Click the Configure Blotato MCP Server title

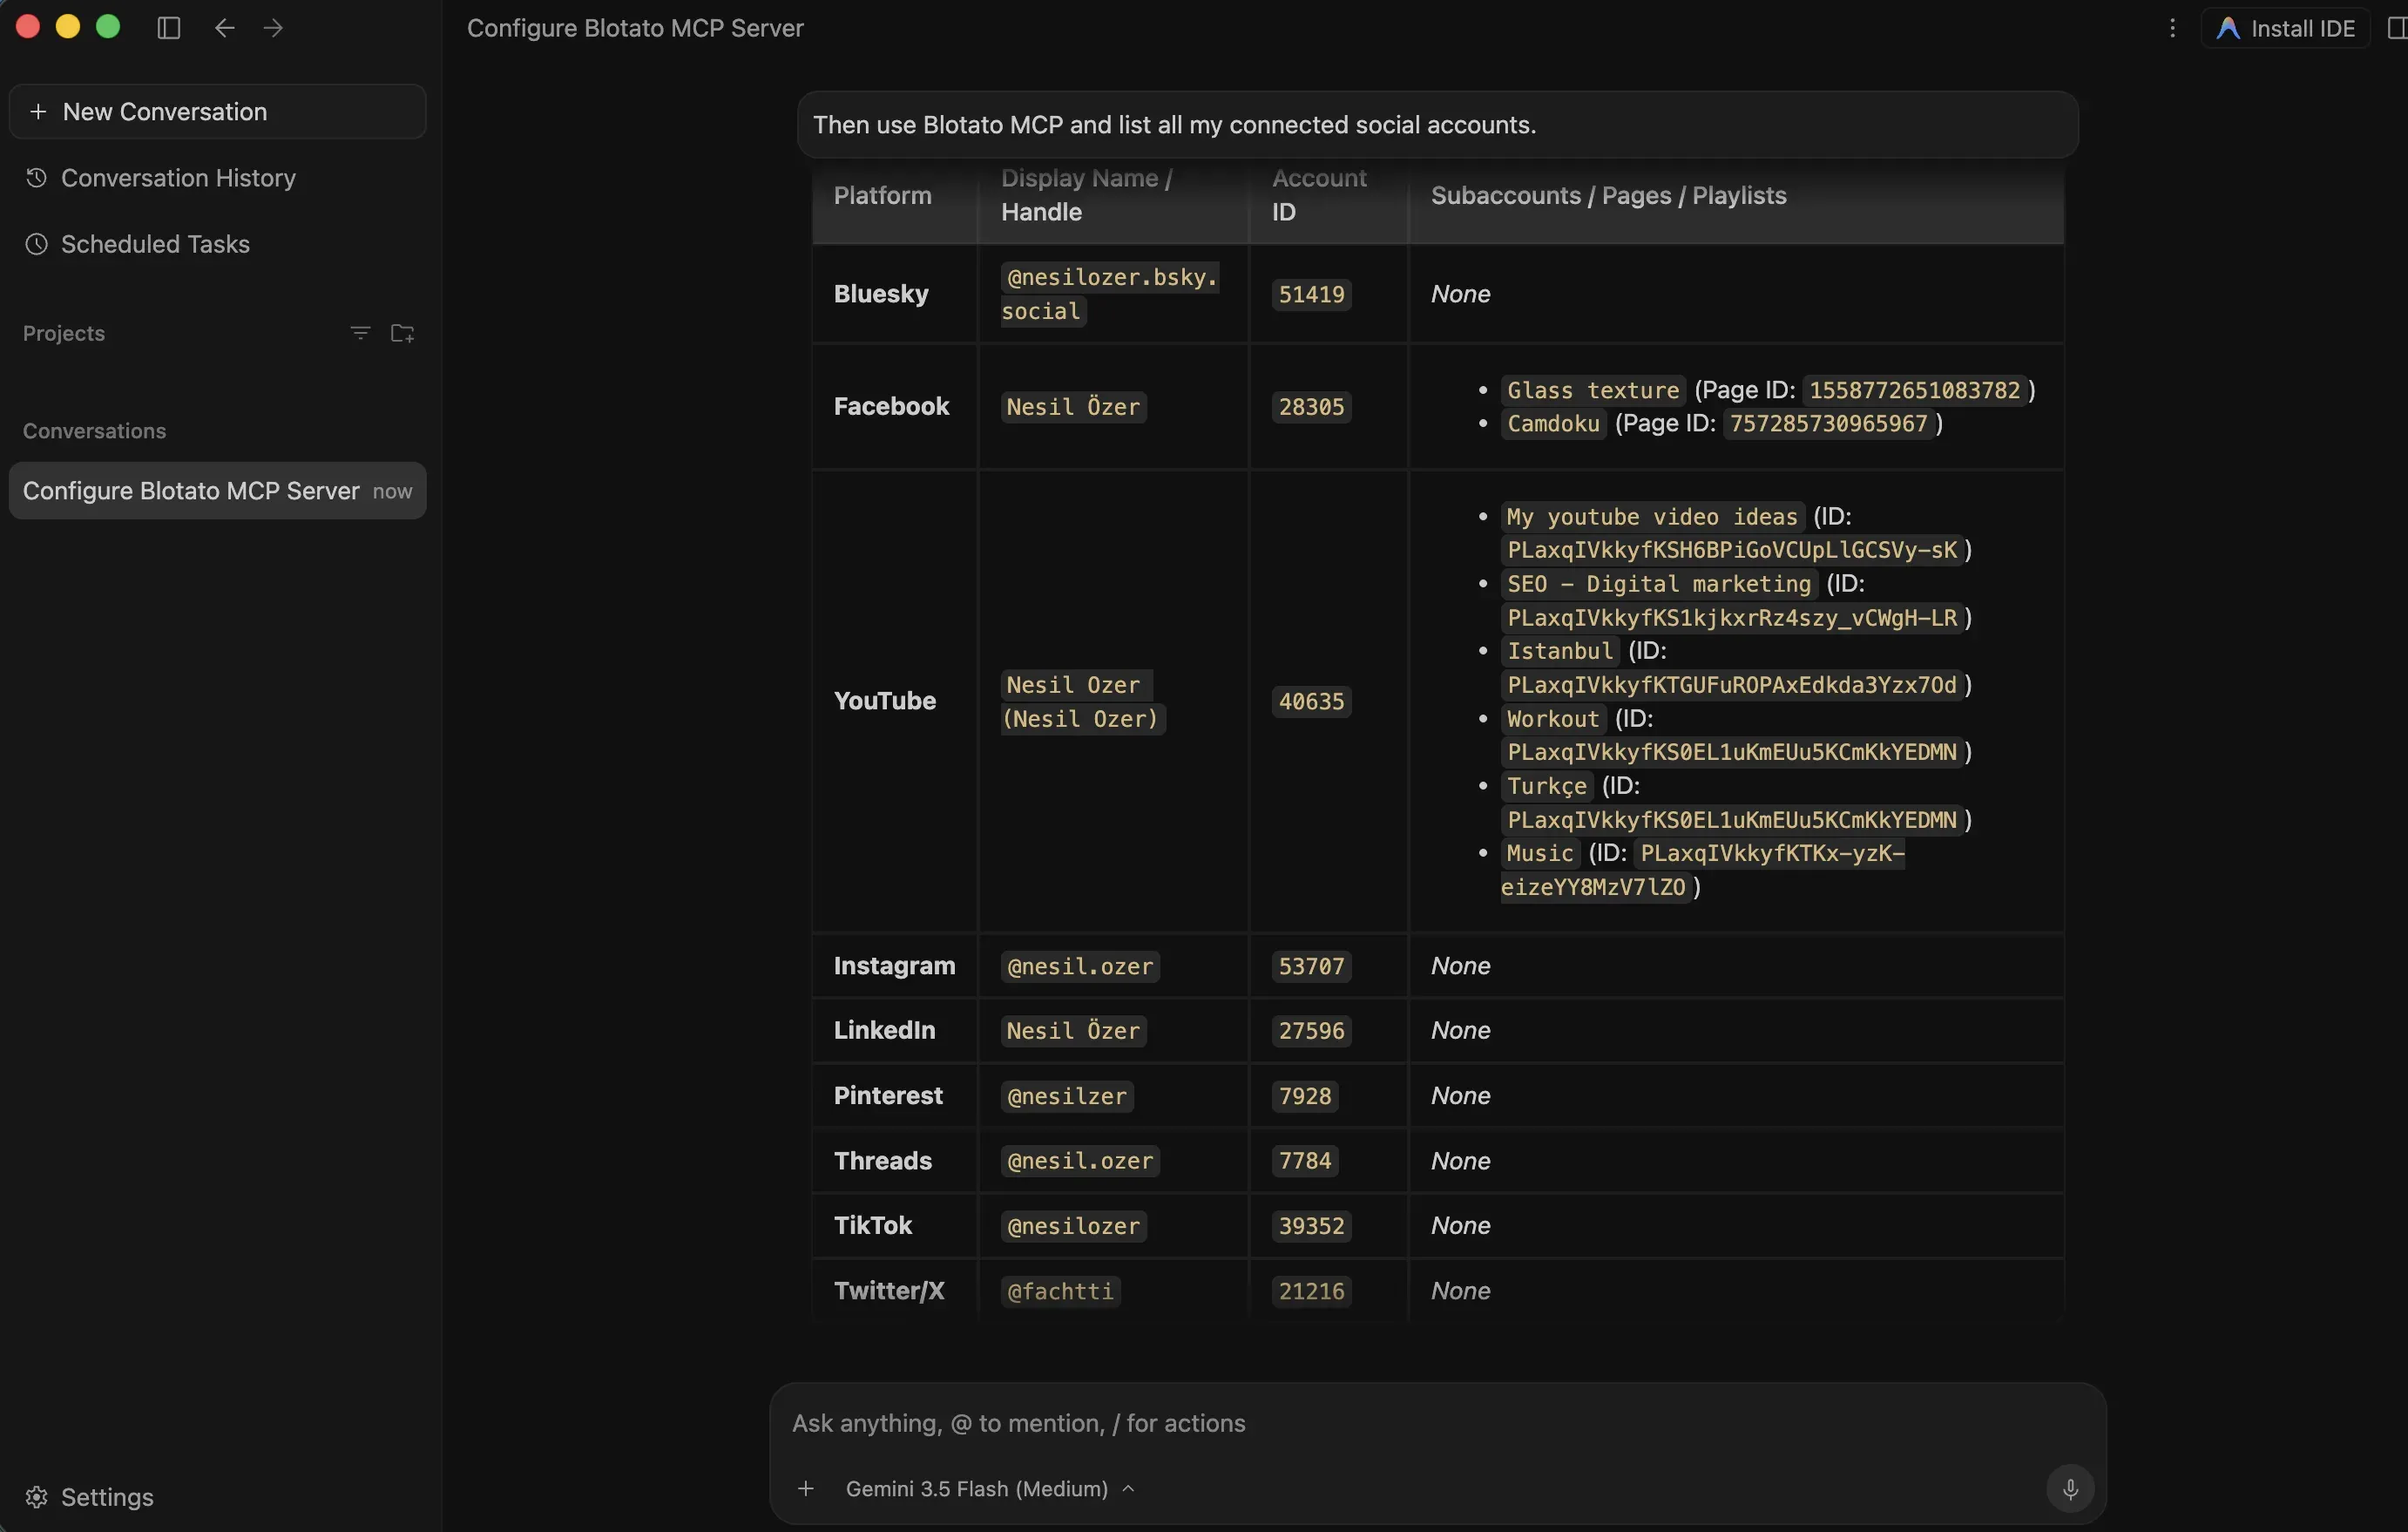pyautogui.click(x=635, y=28)
